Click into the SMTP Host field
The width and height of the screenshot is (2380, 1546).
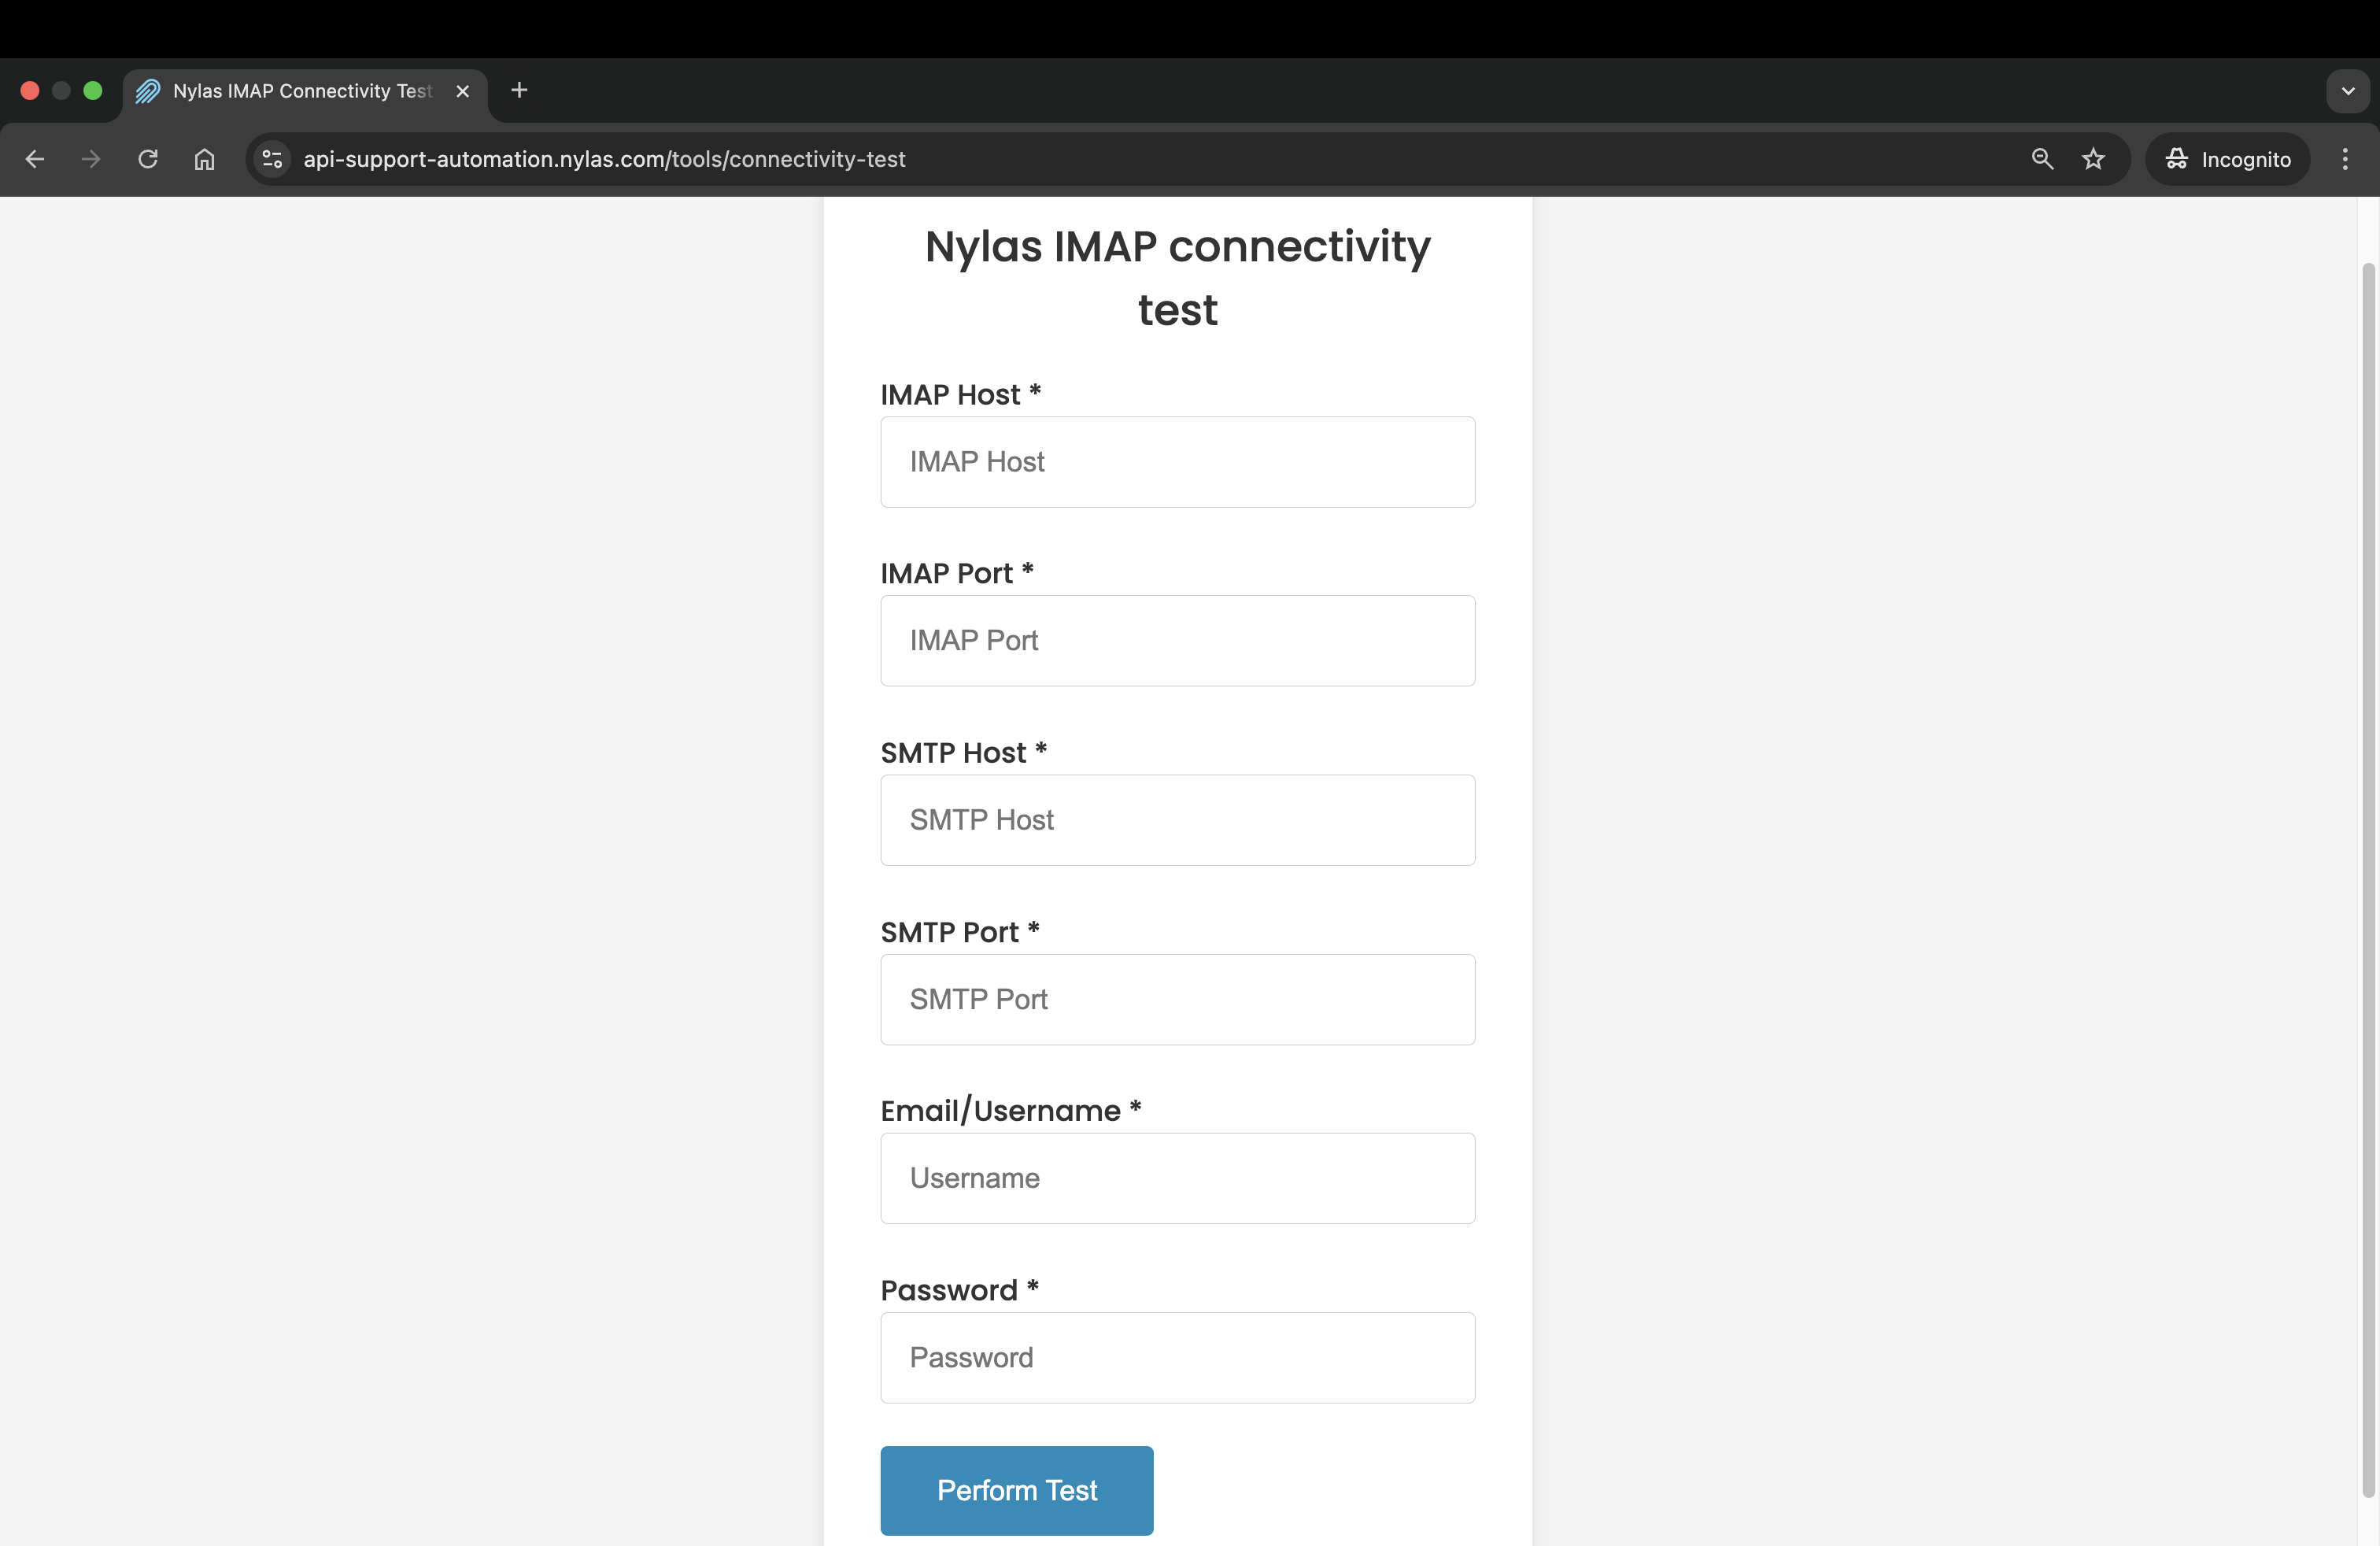click(x=1177, y=820)
